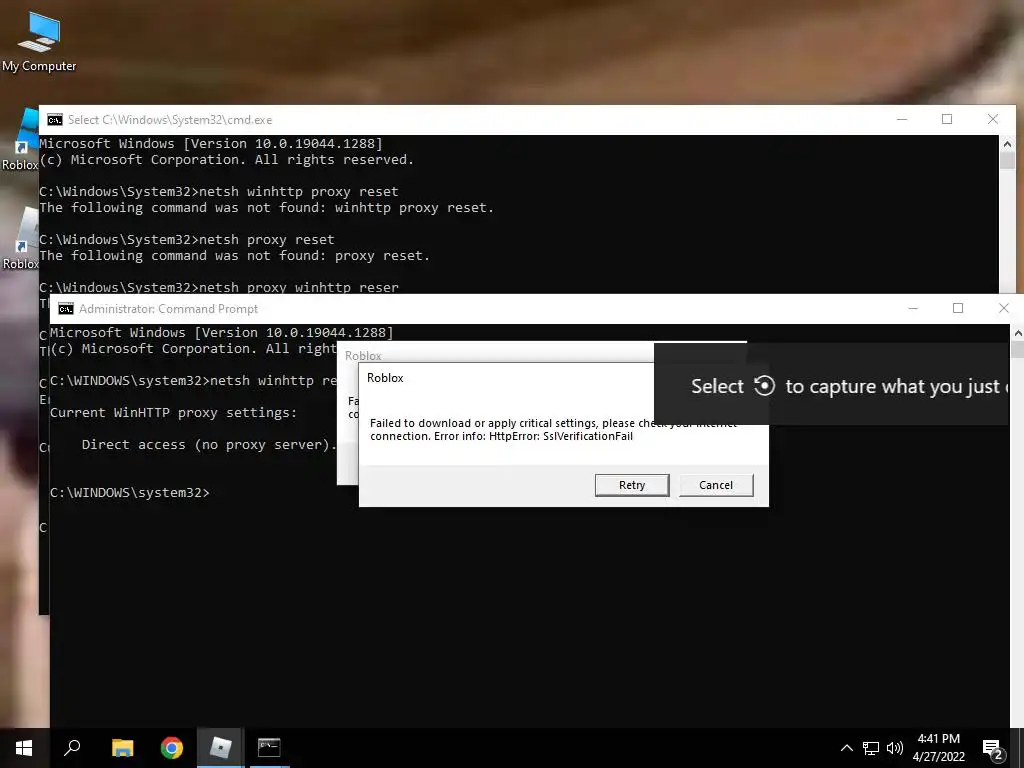Screen dimensions: 1024x768
Task: Open network status tray icon
Action: pos(871,748)
